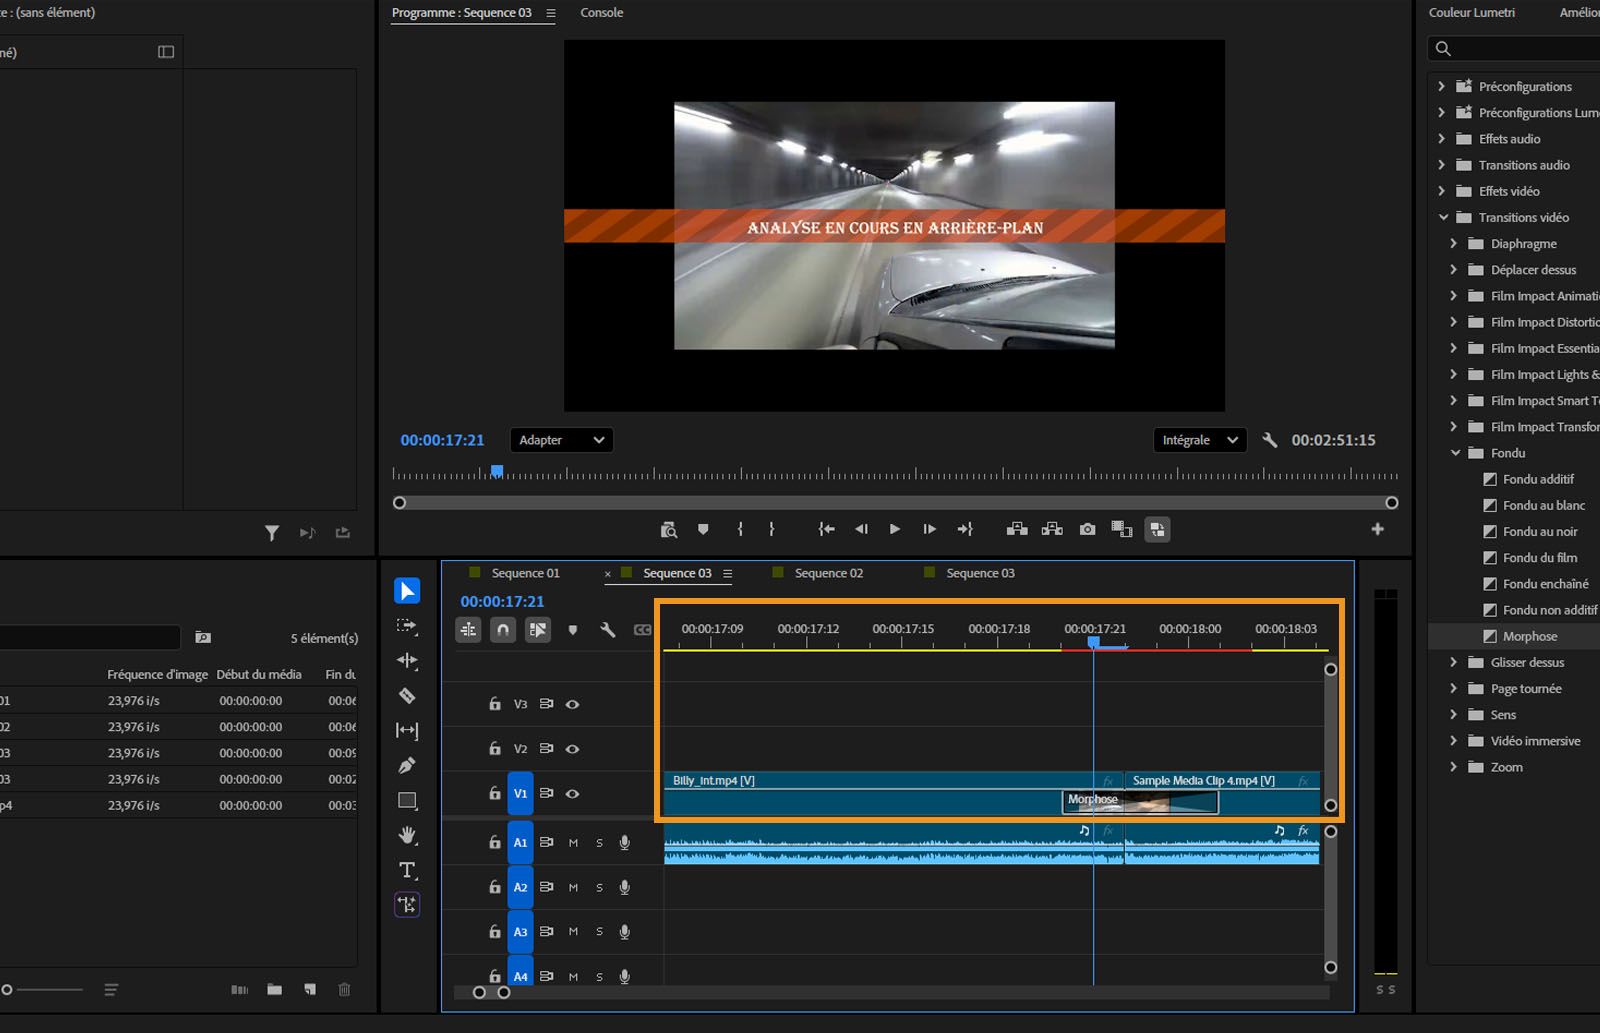Mute the A2 audio track
Image resolution: width=1600 pixels, height=1033 pixels.
pos(573,887)
